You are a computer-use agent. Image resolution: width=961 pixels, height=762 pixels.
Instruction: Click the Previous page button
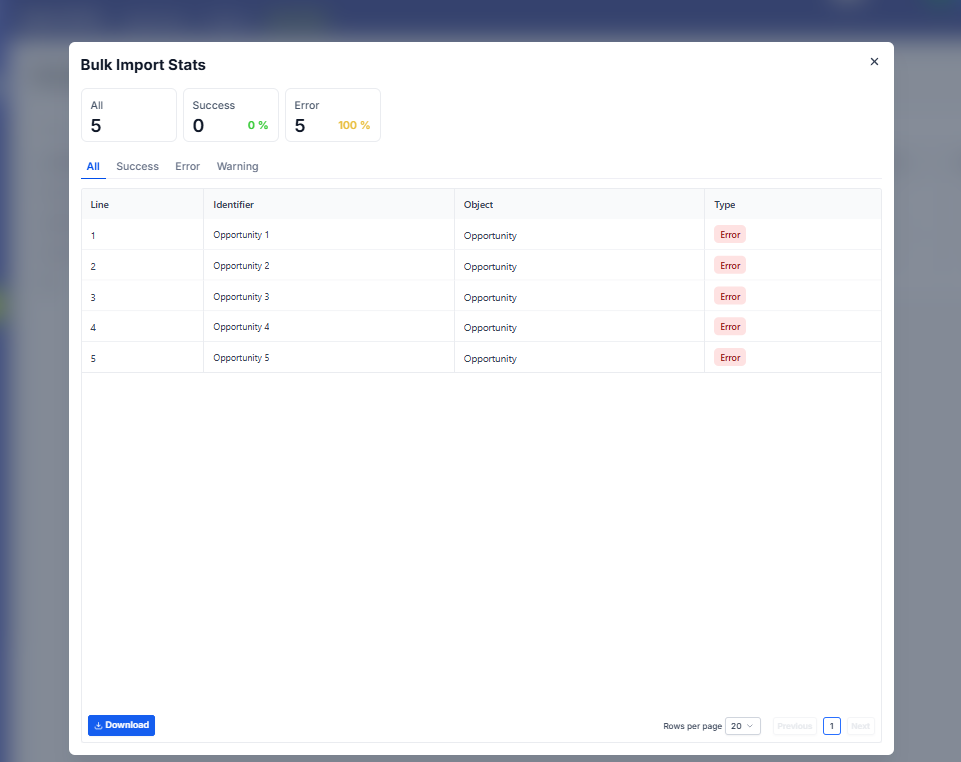(x=794, y=726)
